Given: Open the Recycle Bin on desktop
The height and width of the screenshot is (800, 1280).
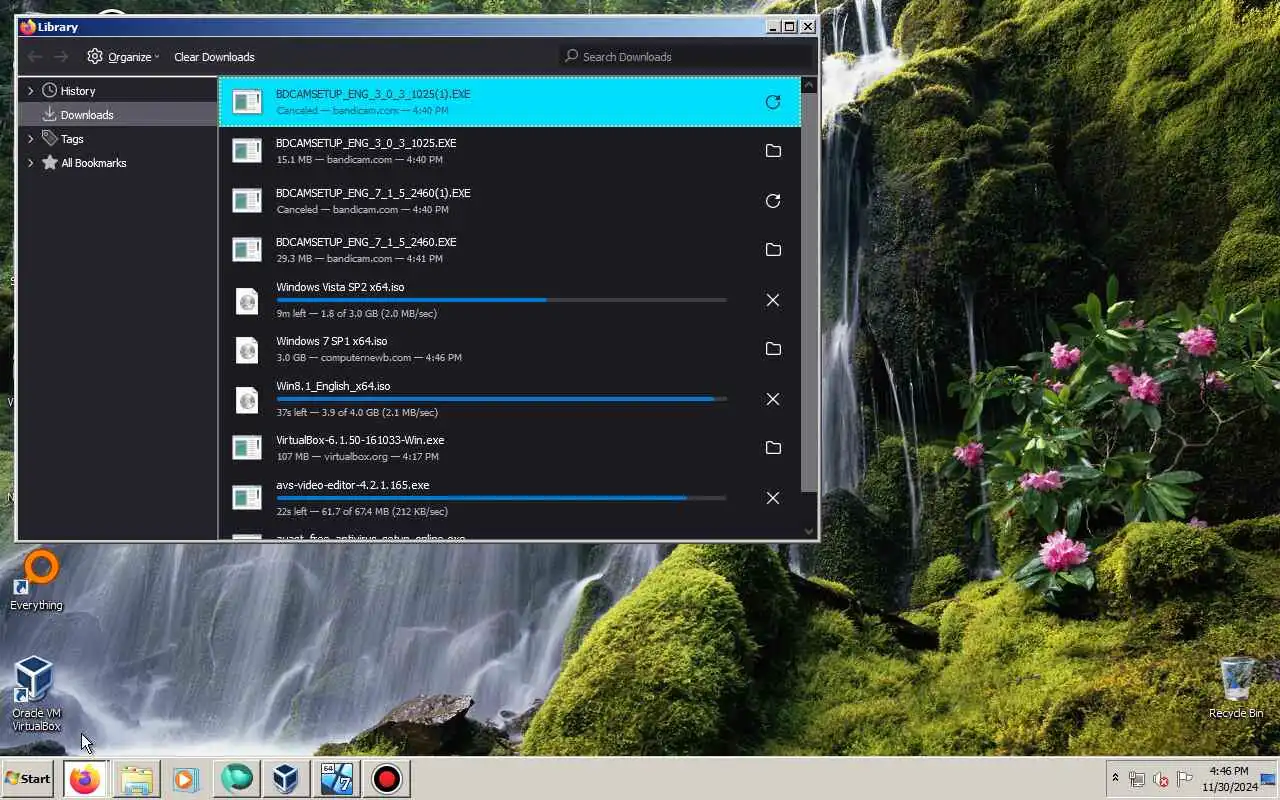Looking at the screenshot, I should [x=1236, y=688].
